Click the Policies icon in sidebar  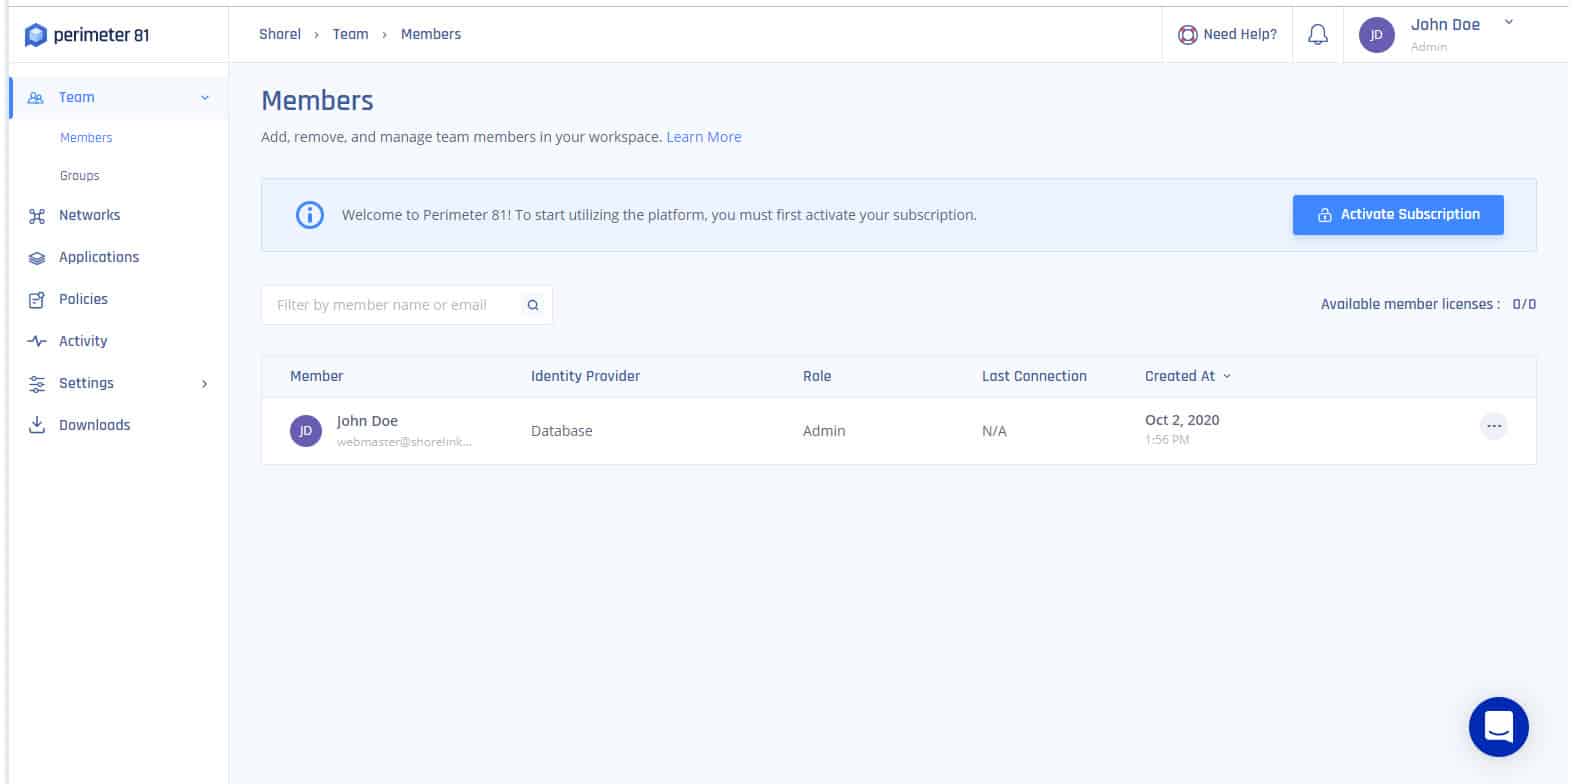click(x=37, y=300)
